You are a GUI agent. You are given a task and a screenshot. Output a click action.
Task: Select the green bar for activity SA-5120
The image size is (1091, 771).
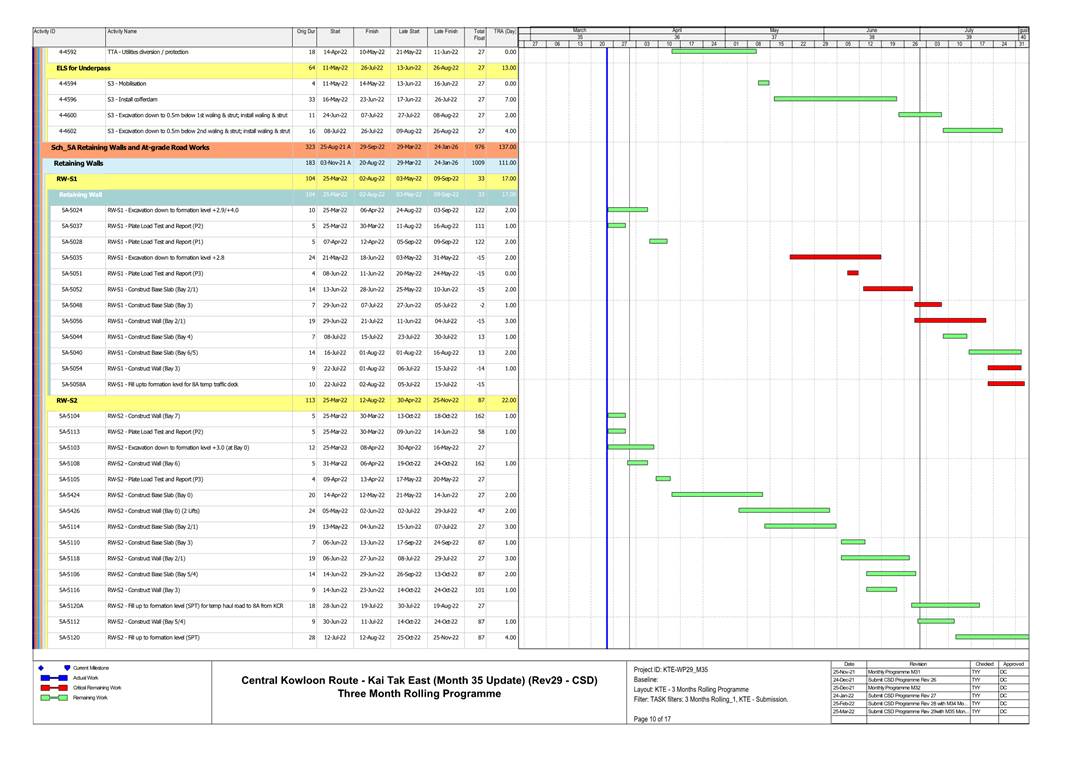(x=991, y=637)
